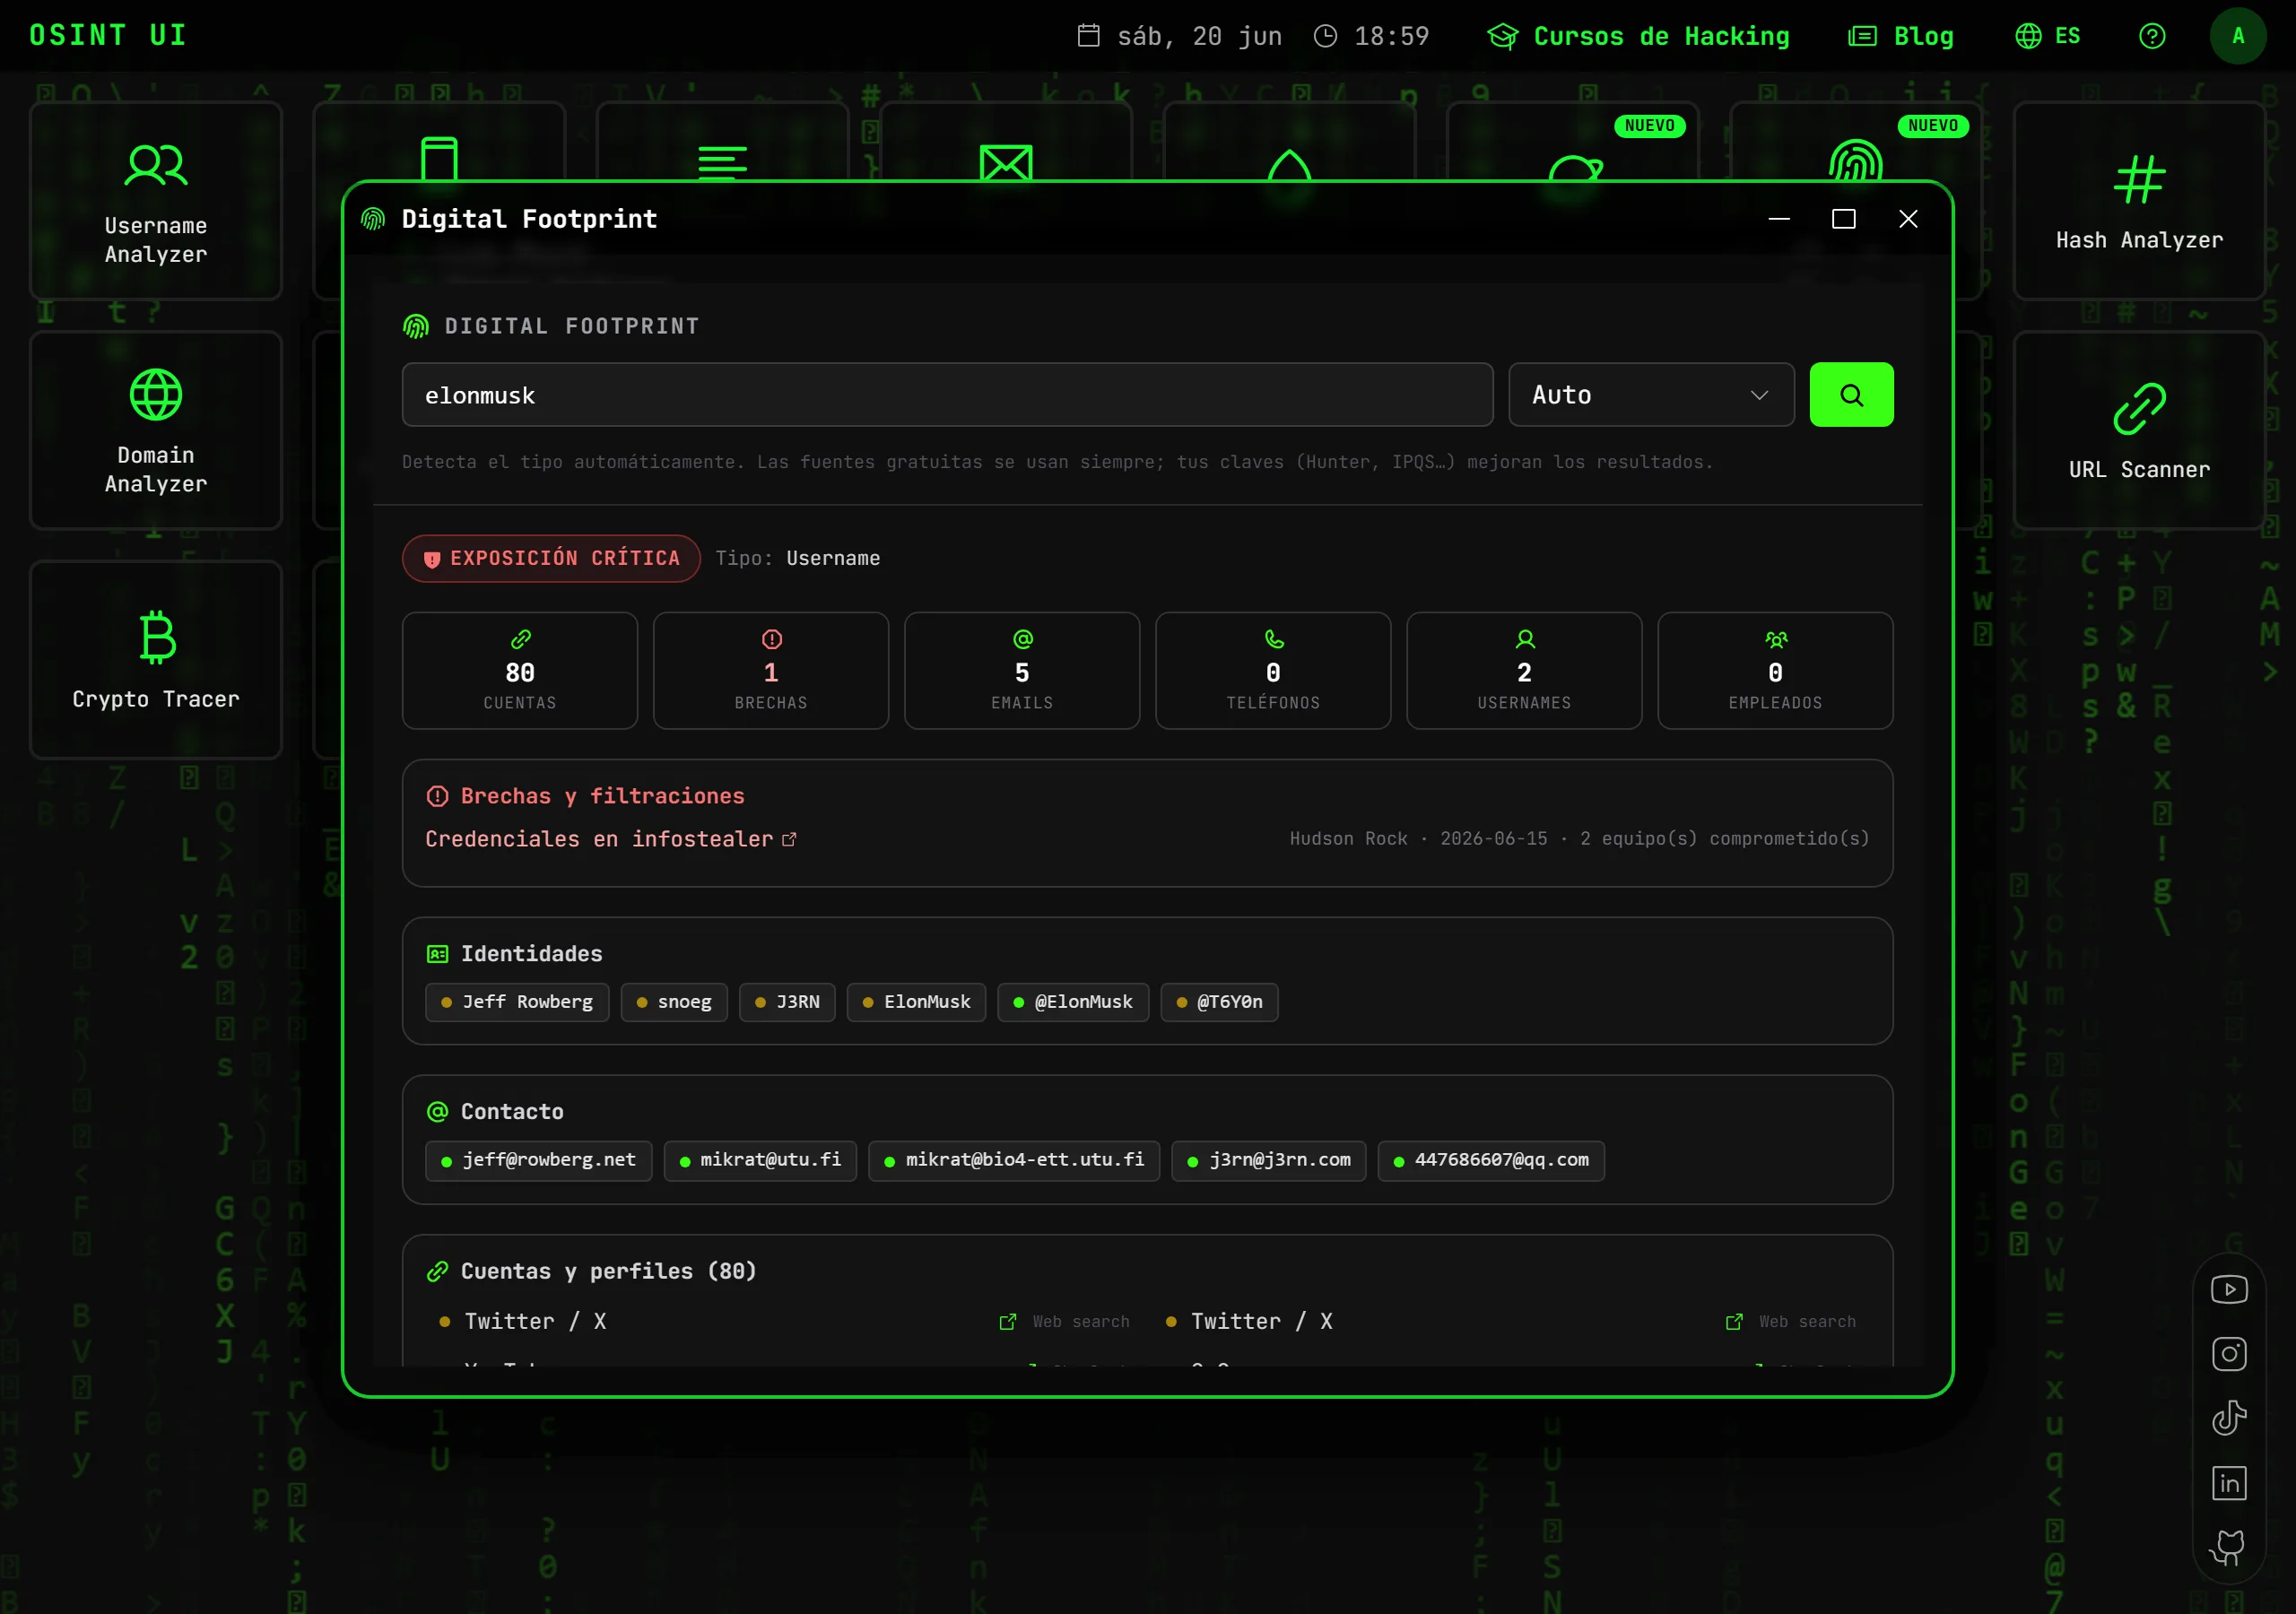2296x1614 pixels.
Task: Expand the Auto search type dropdown
Action: click(x=1651, y=395)
